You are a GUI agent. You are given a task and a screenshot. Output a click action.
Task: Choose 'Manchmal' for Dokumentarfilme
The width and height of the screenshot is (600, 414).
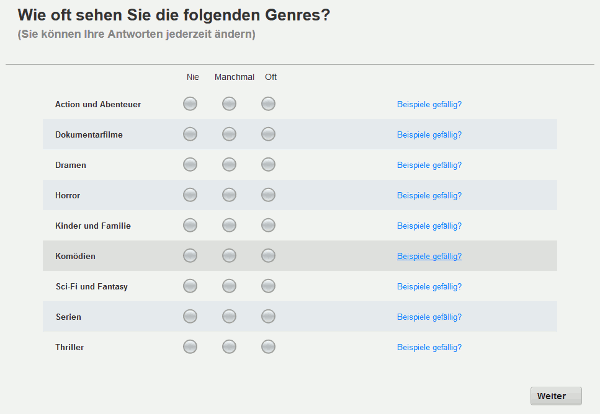pyautogui.click(x=229, y=134)
